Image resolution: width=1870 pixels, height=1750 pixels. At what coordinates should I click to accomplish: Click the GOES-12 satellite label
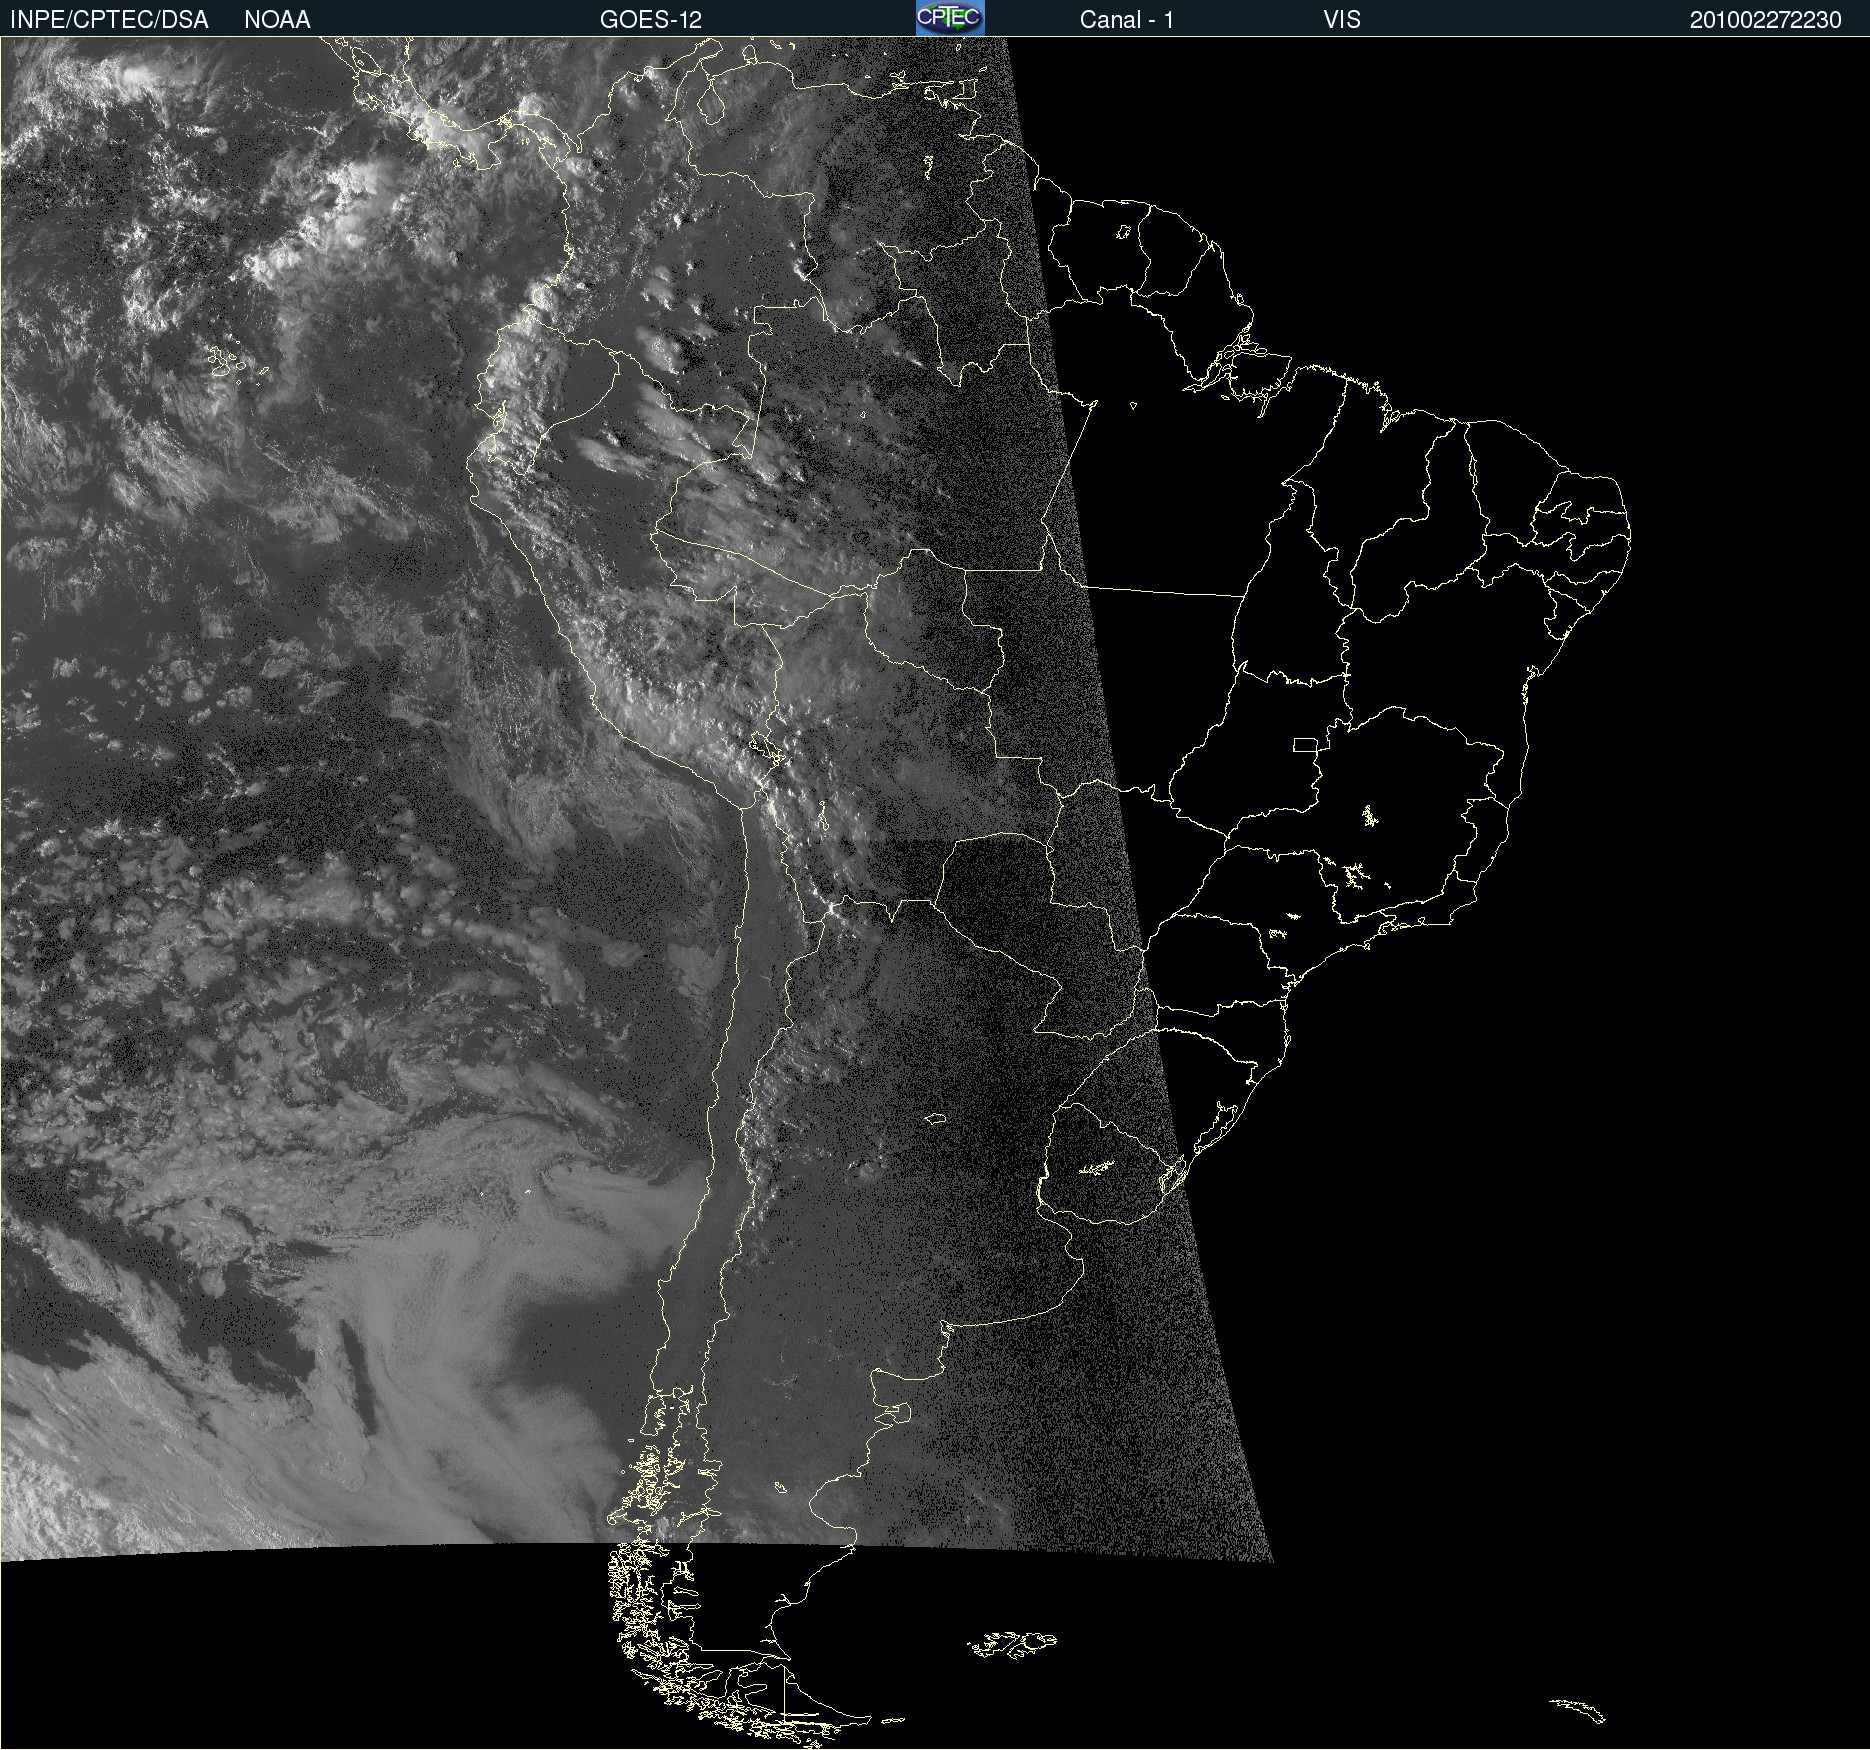point(651,20)
